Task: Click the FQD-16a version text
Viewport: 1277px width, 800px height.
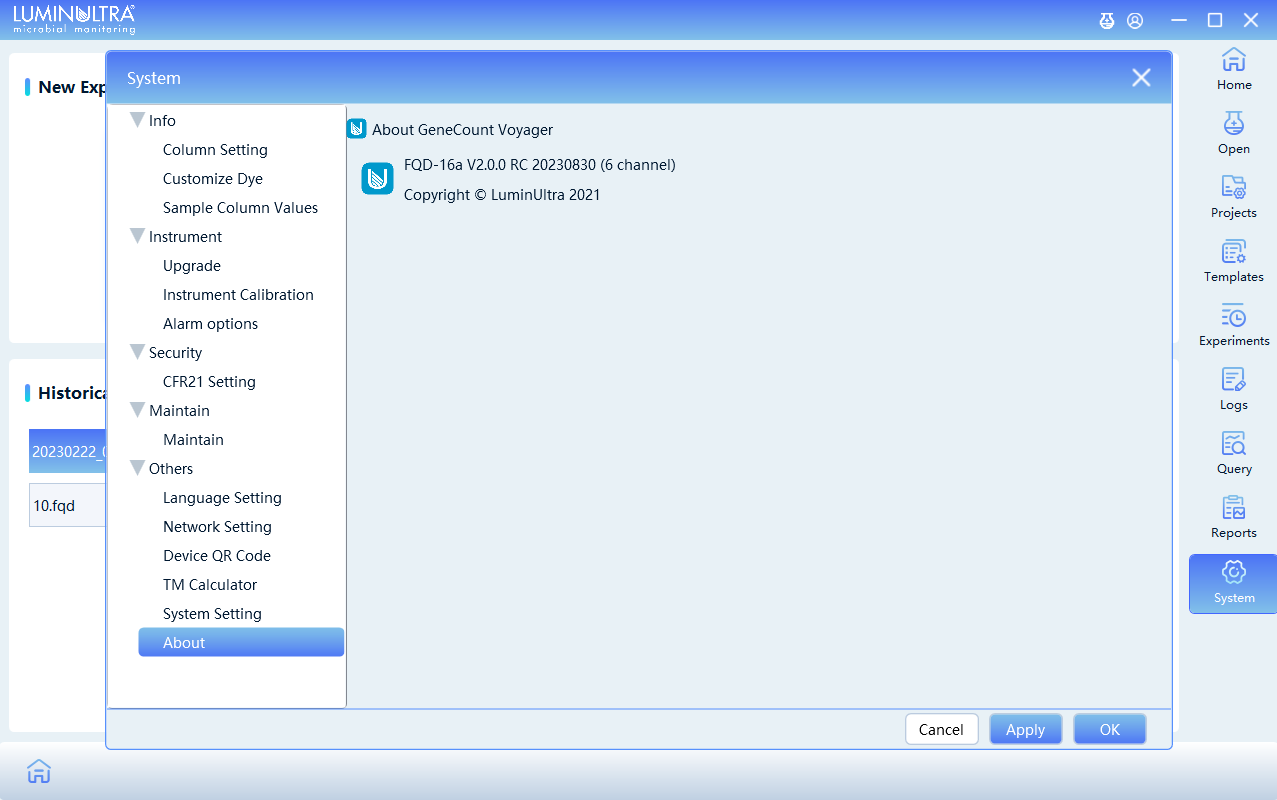Action: point(540,165)
